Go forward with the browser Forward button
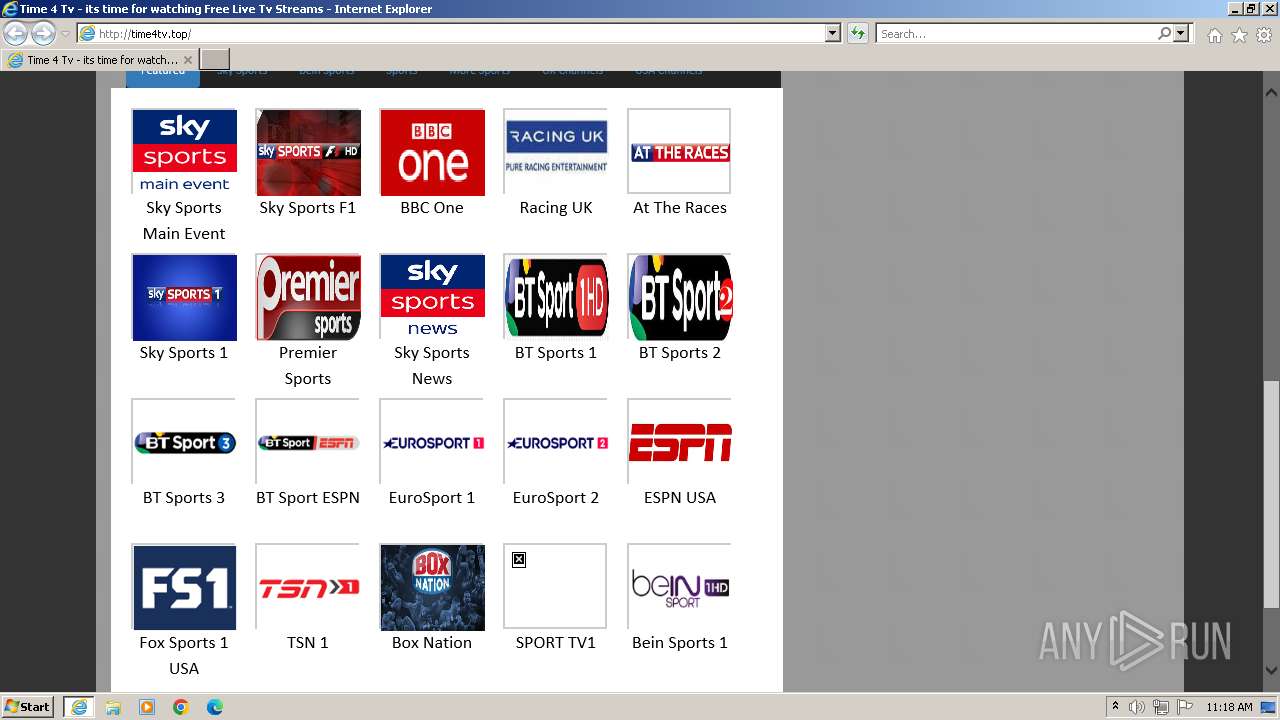Image resolution: width=1280 pixels, height=720 pixels. click(43, 34)
